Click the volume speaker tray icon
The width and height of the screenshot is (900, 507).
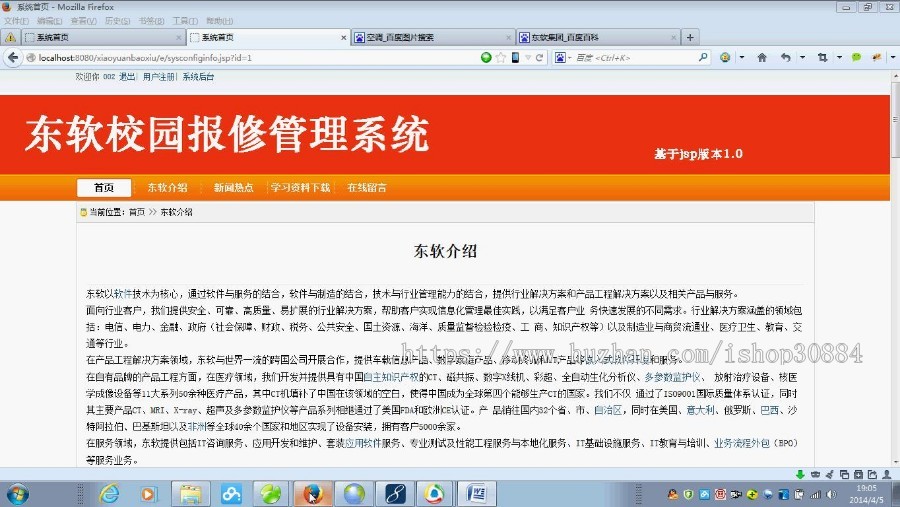(831, 494)
